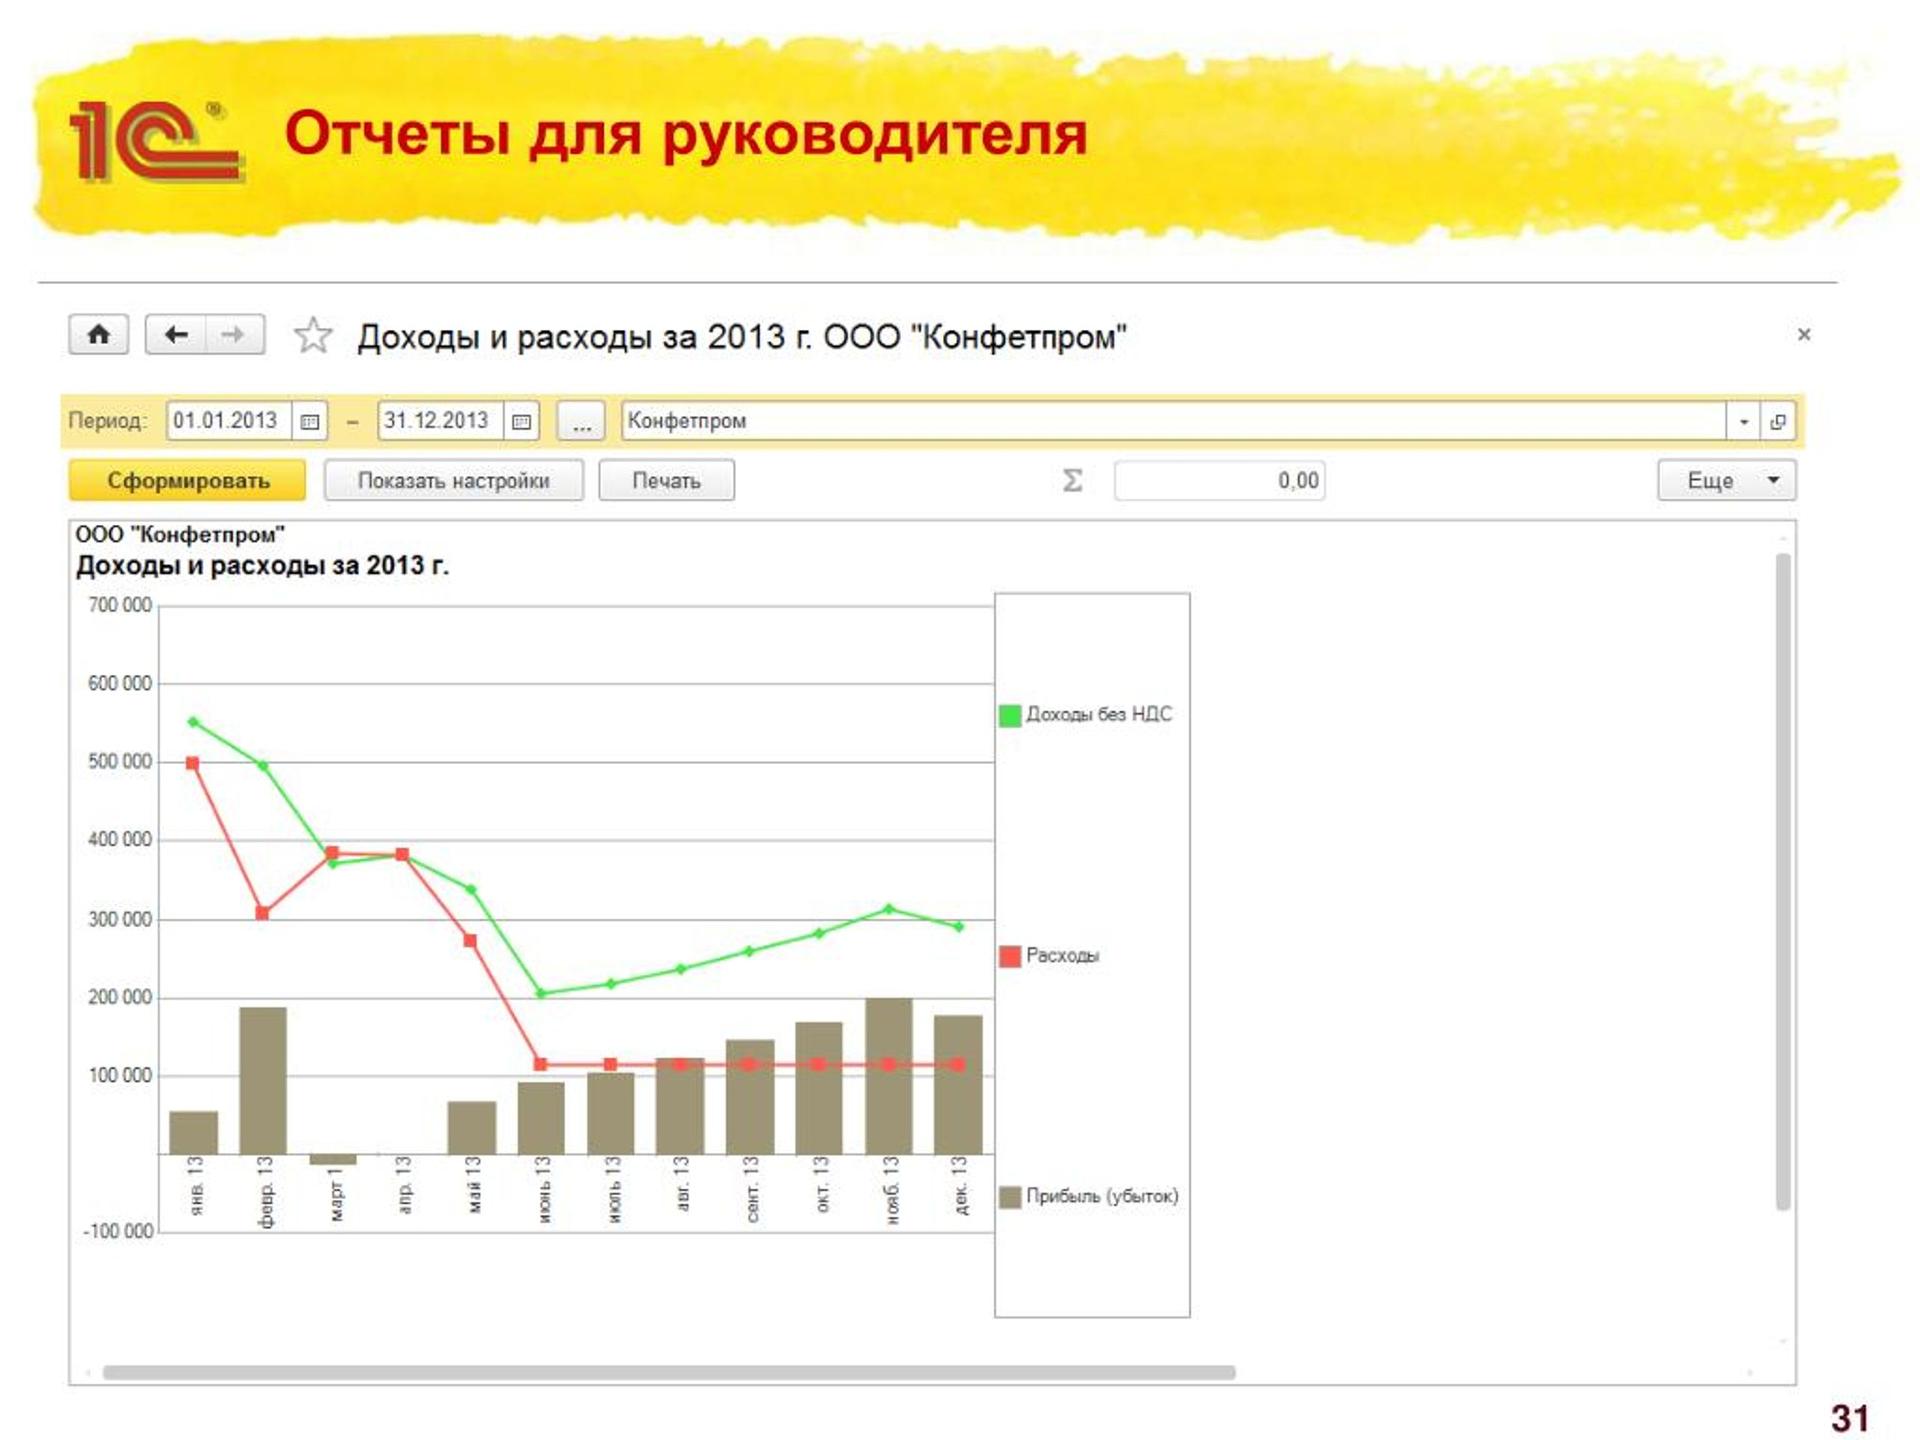The width and height of the screenshot is (1920, 1440).
Task: Expand the organization dropdown arrow
Action: click(1743, 421)
